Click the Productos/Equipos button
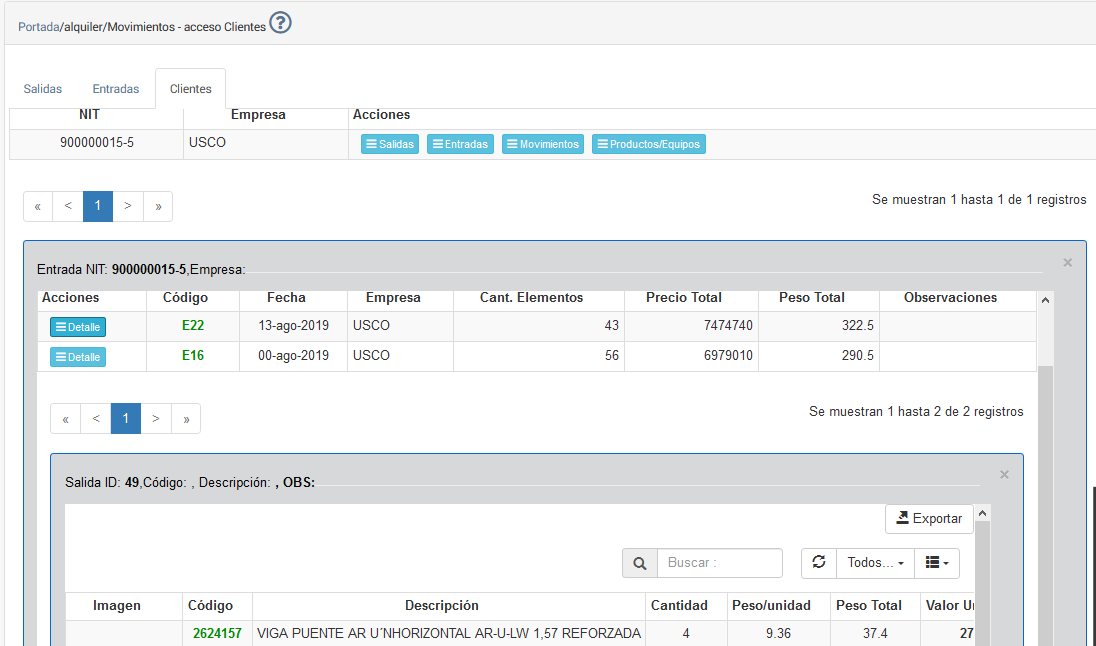Viewport: 1096px width, 646px height. click(x=648, y=144)
